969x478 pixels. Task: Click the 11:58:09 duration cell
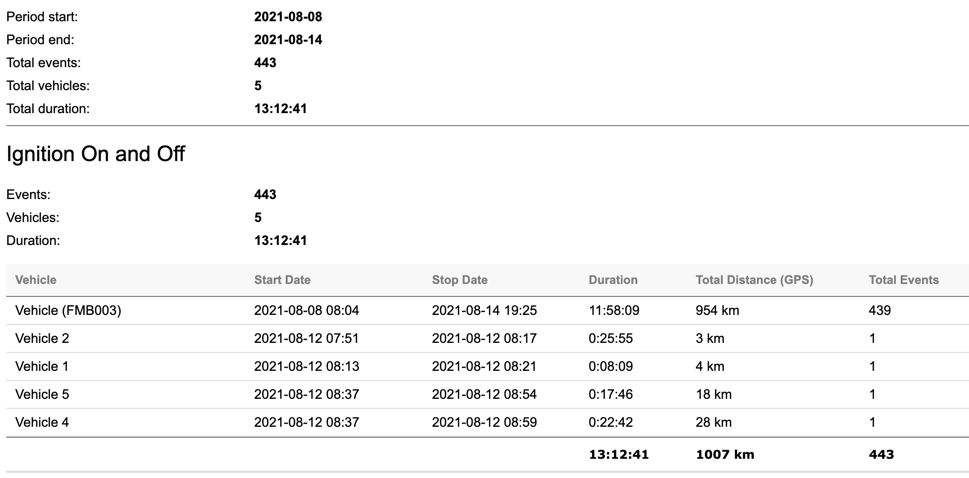pyautogui.click(x=614, y=311)
